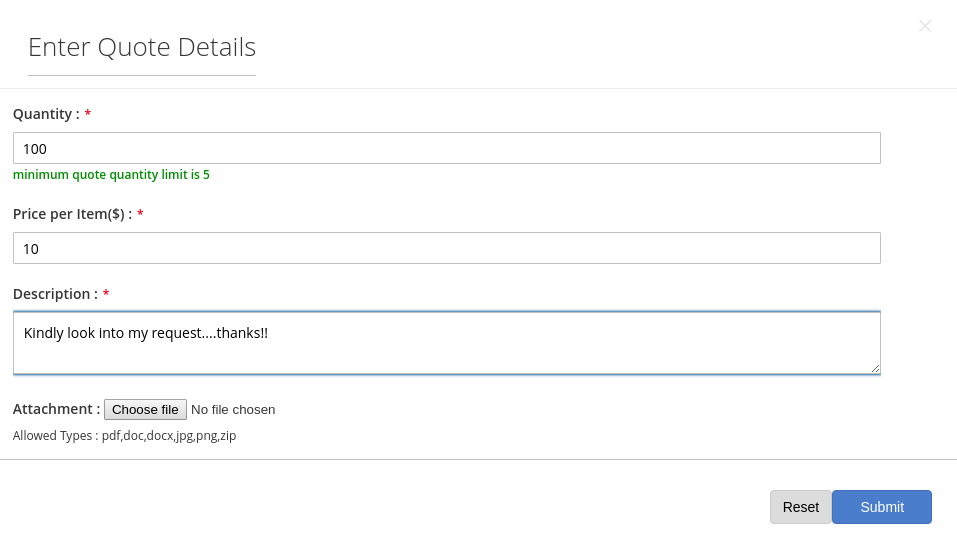Click the Price per Item($) label
The image size is (957, 552).
tap(72, 214)
